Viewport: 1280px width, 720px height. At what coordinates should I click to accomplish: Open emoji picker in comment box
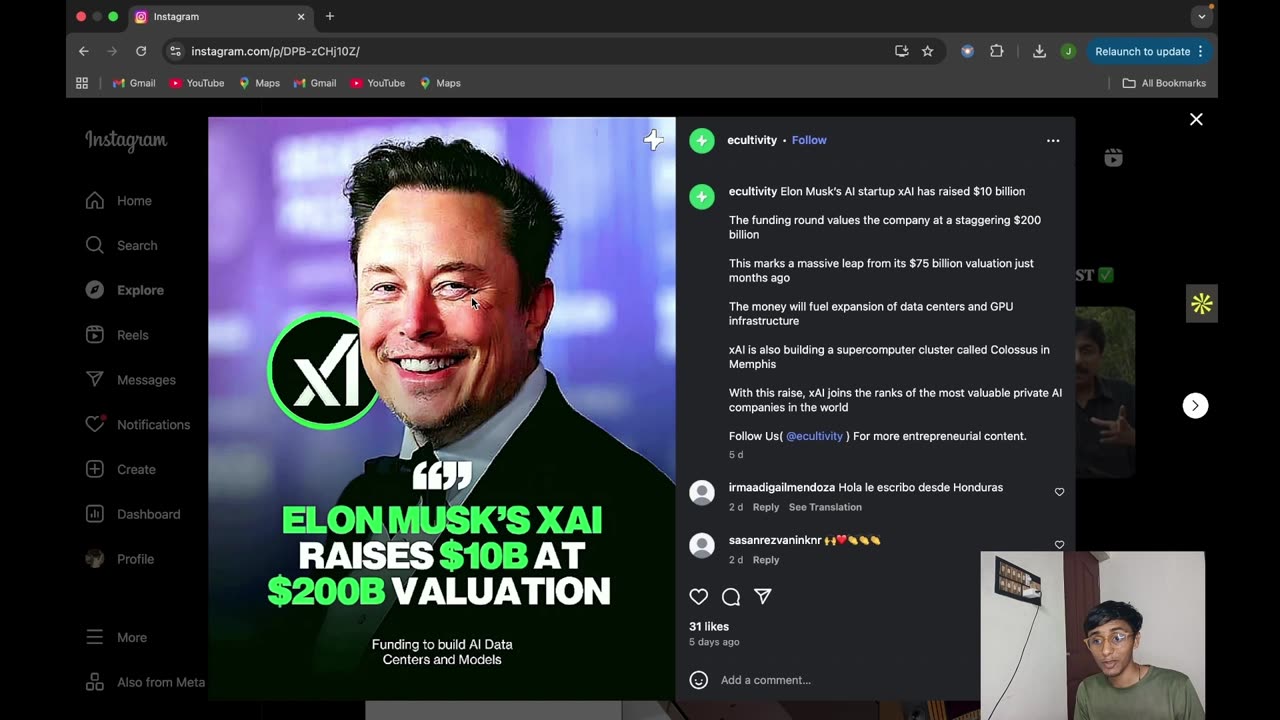(x=699, y=680)
